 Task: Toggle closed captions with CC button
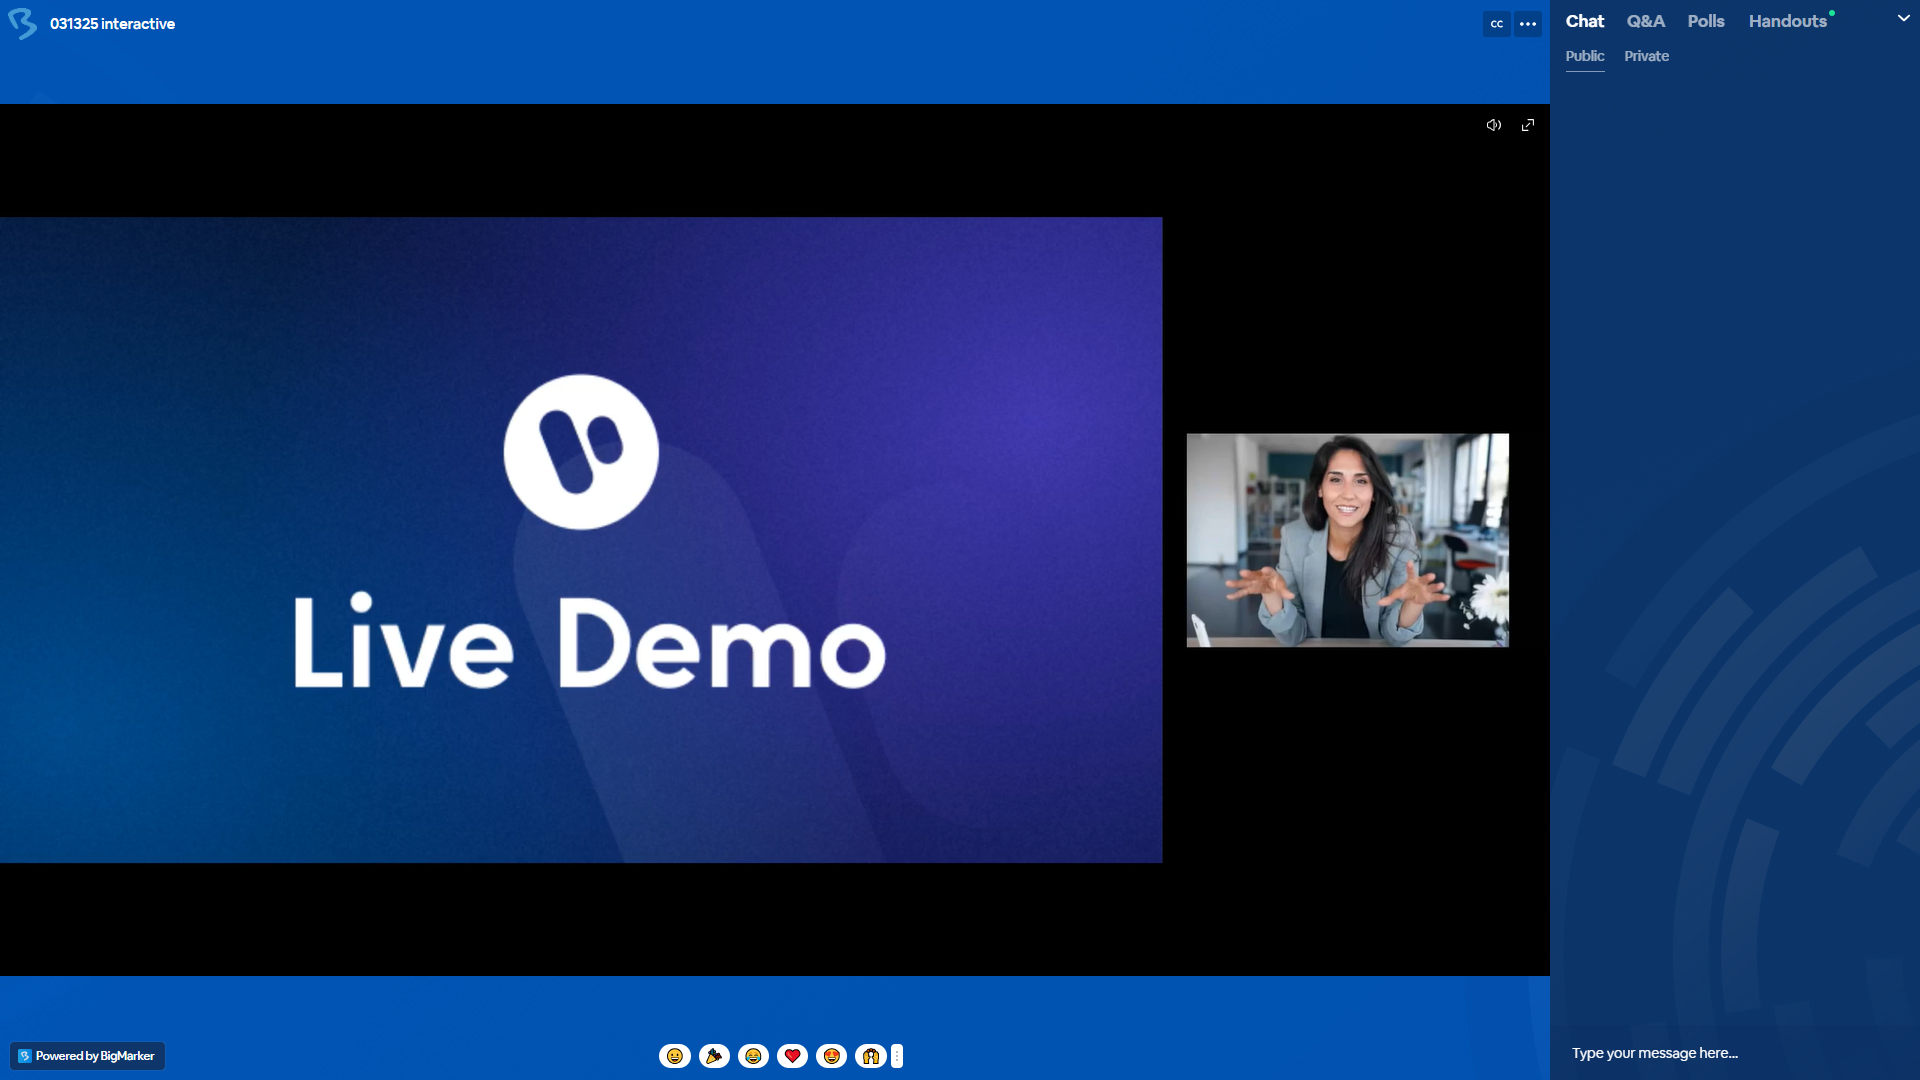coord(1496,24)
